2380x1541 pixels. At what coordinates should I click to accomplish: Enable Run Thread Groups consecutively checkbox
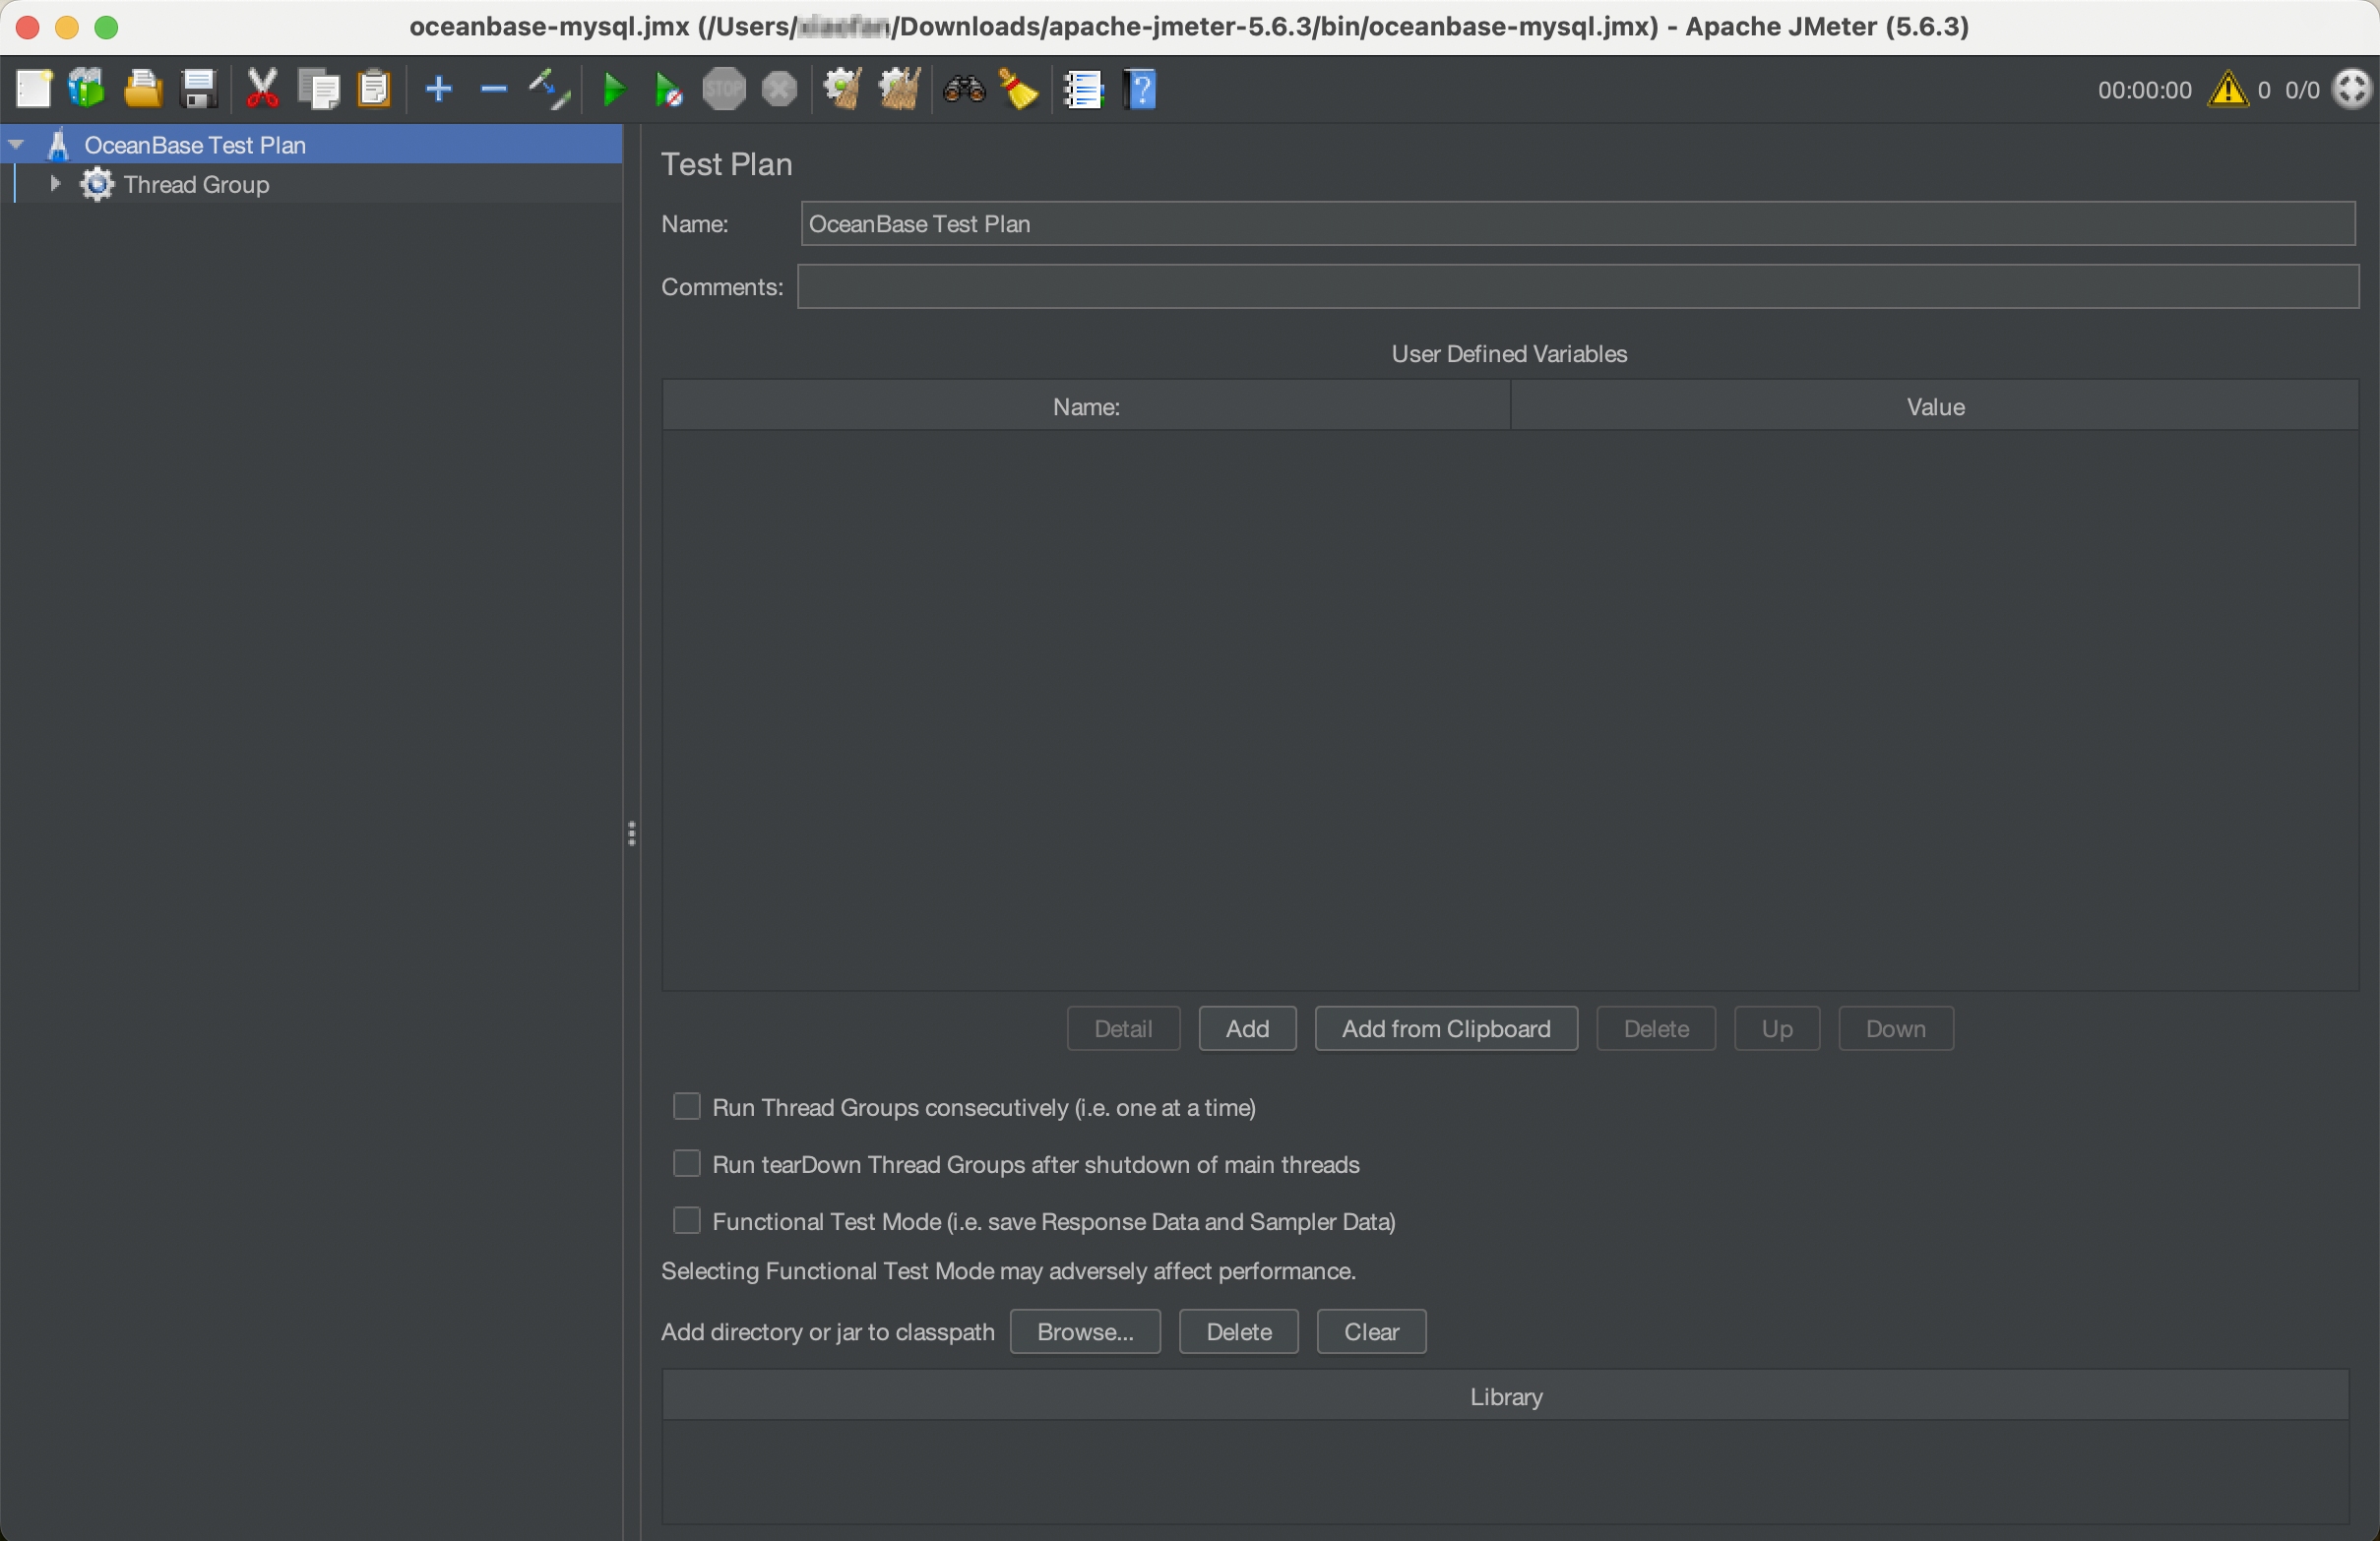pos(686,1106)
